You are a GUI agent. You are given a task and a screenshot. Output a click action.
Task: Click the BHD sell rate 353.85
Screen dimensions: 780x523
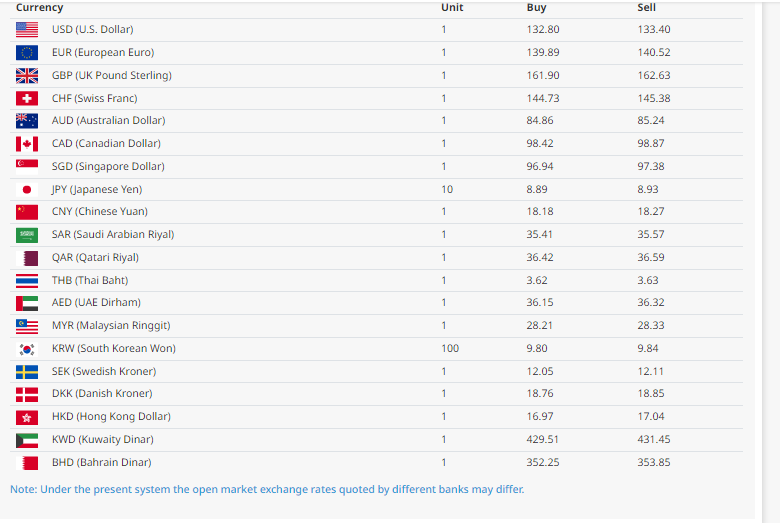click(654, 462)
